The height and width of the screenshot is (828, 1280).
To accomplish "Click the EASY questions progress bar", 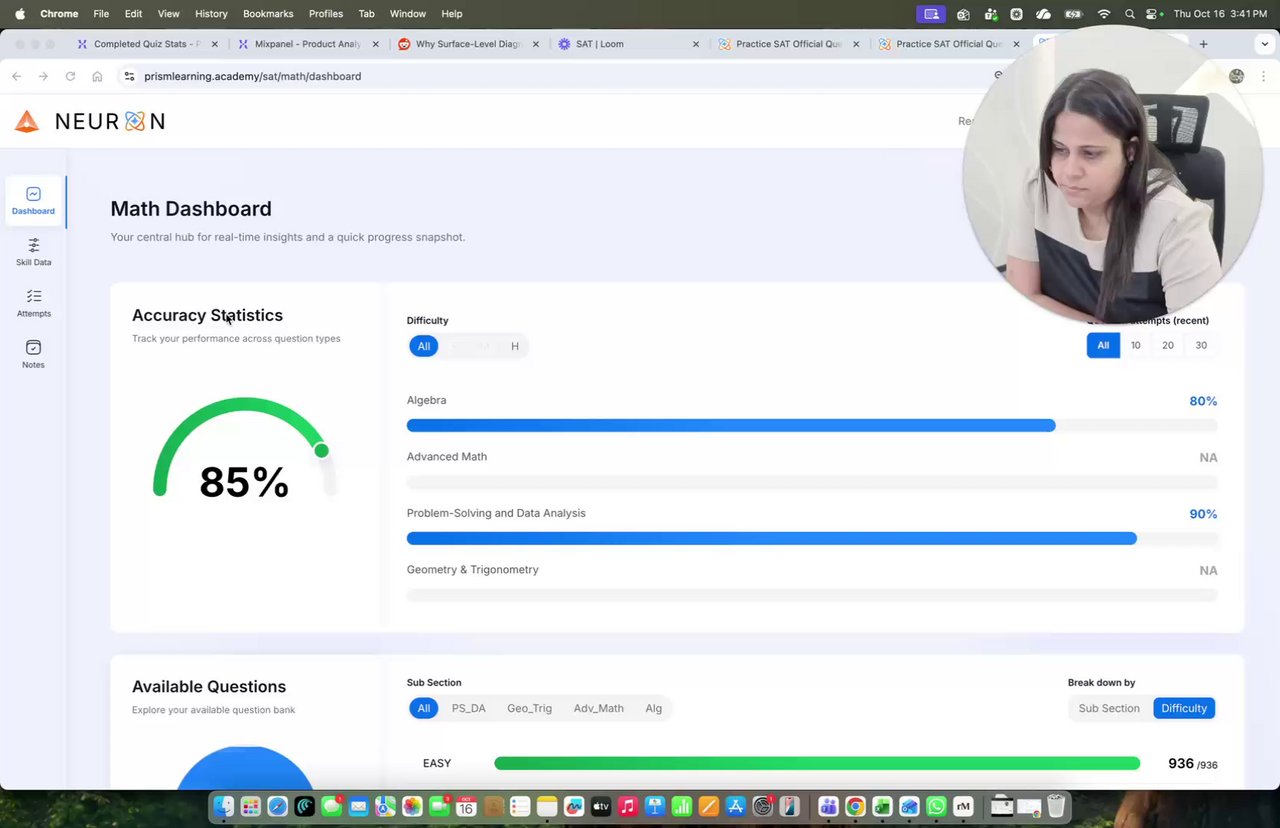I will (817, 763).
